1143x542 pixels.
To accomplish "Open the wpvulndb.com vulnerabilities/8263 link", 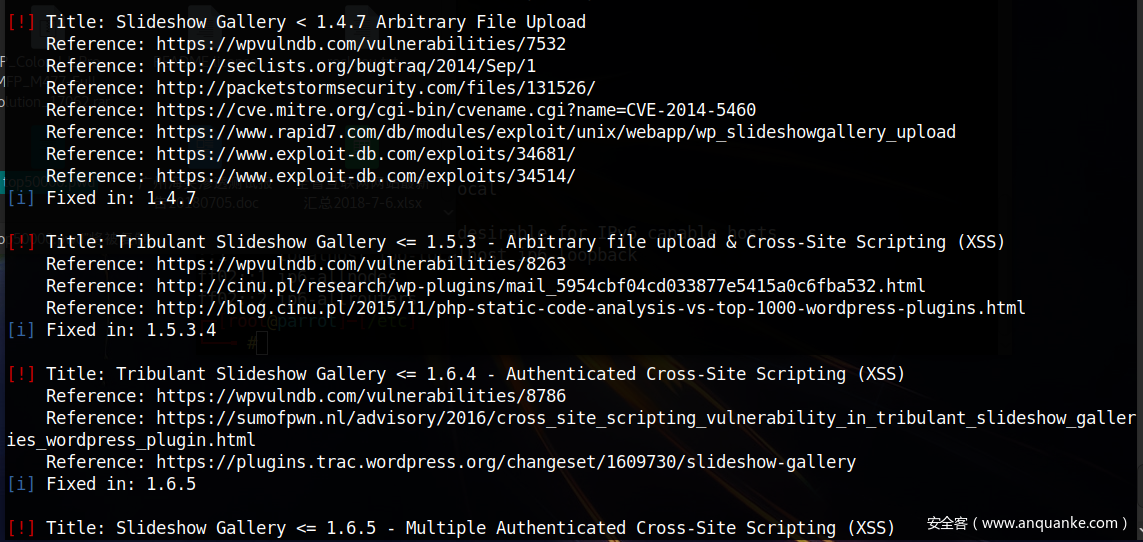I will coord(361,264).
